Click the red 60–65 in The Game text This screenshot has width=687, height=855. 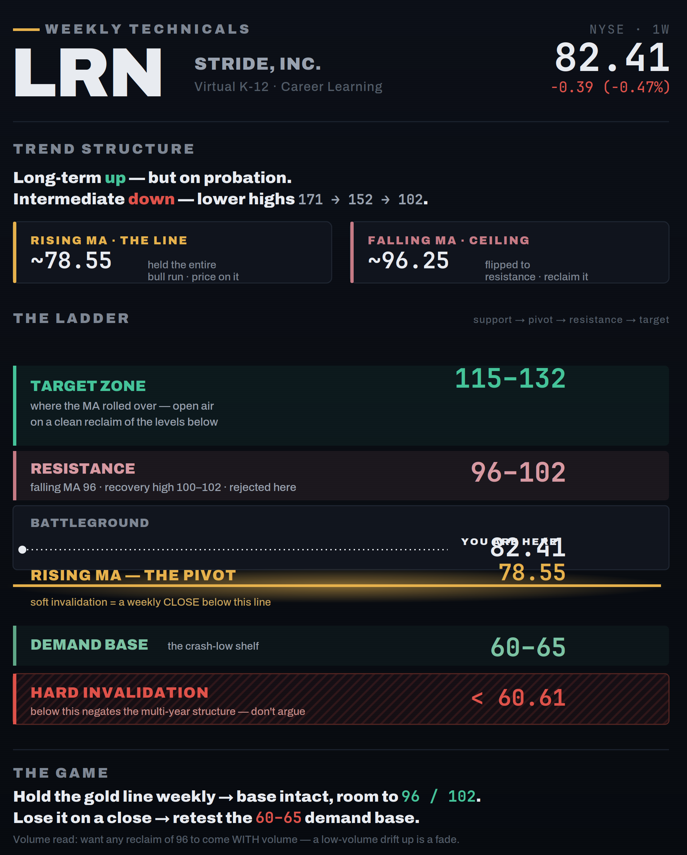tap(278, 818)
